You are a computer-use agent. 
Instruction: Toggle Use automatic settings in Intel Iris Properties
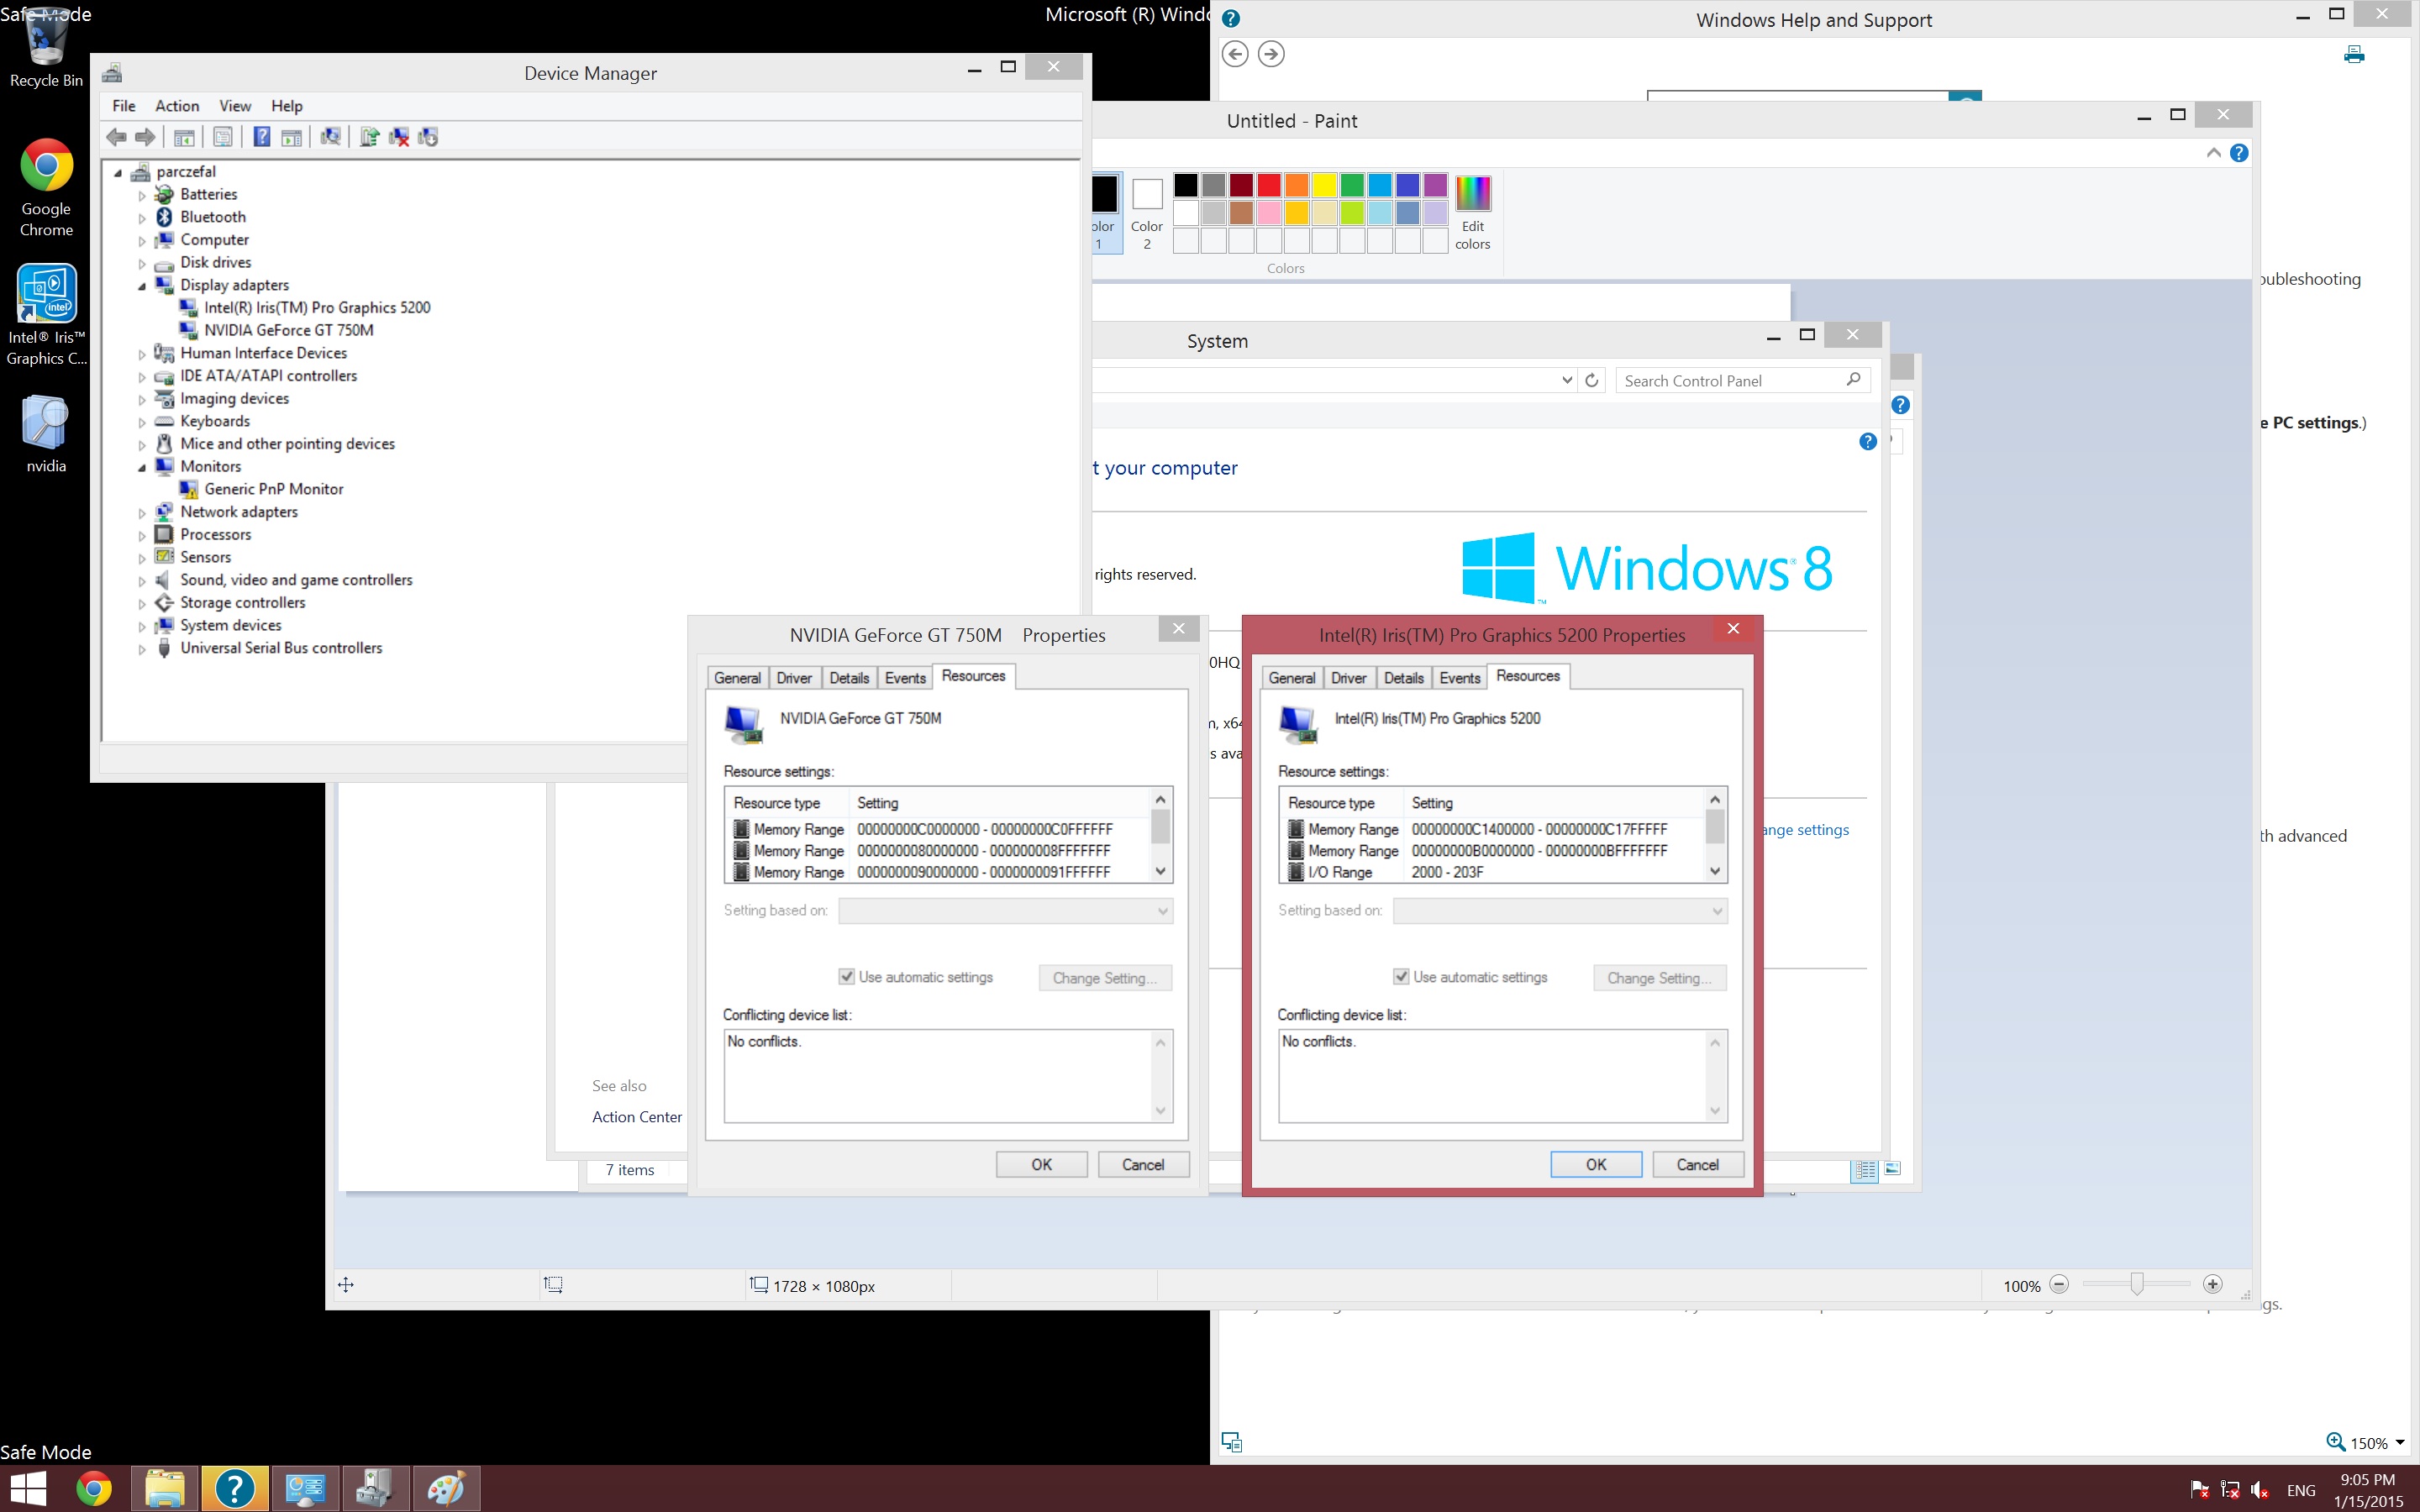(1401, 976)
